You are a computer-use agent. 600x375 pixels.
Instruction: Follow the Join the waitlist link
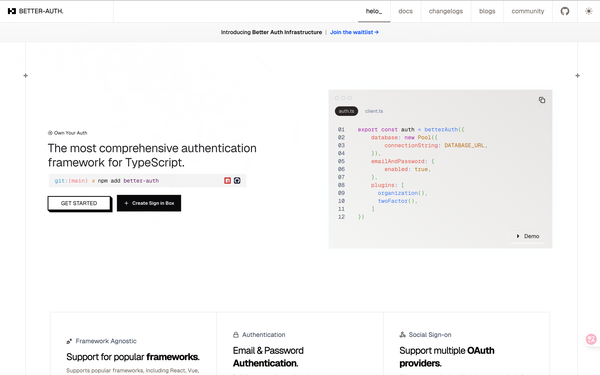(x=354, y=32)
